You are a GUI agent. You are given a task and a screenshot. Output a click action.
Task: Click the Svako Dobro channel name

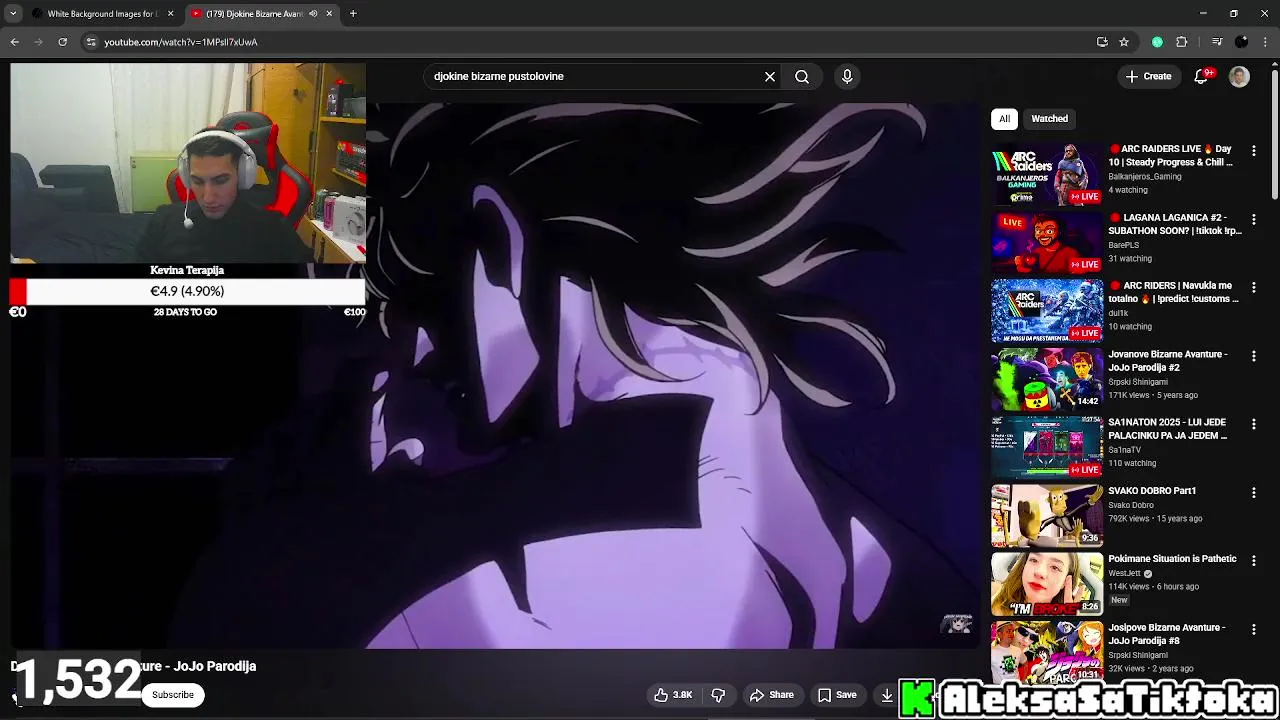tap(1131, 505)
